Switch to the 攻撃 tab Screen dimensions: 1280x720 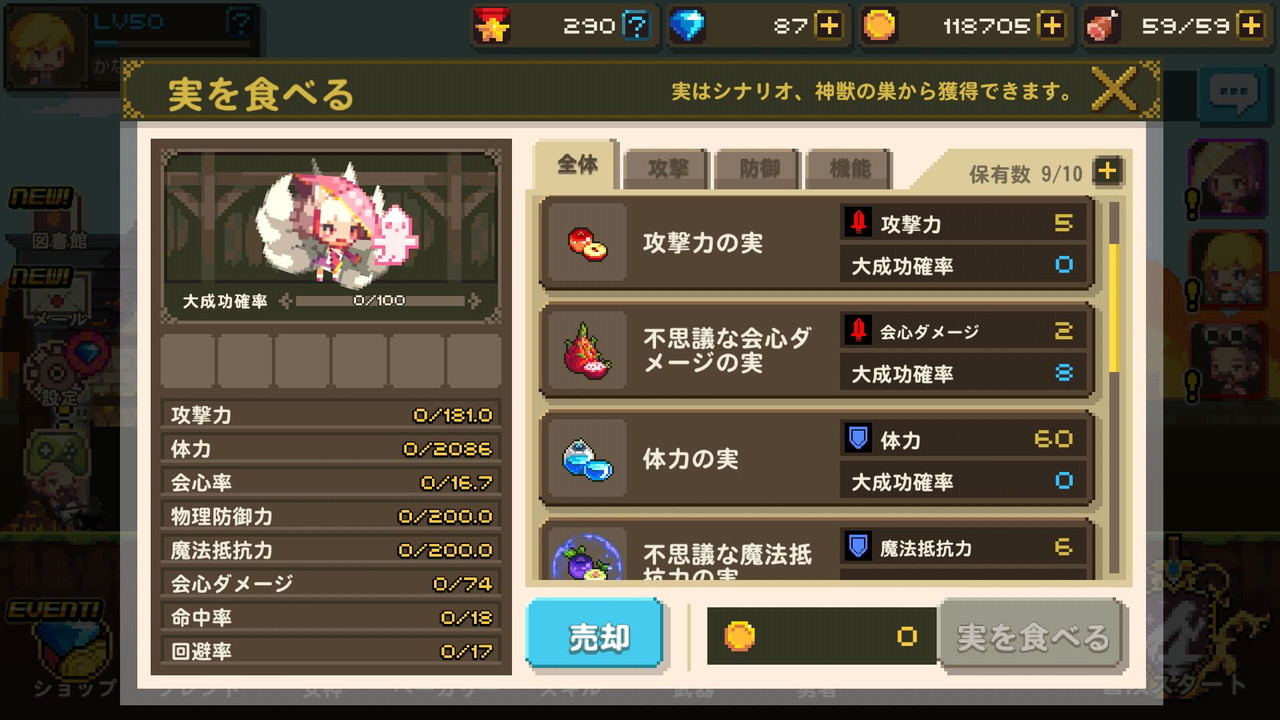pos(668,169)
